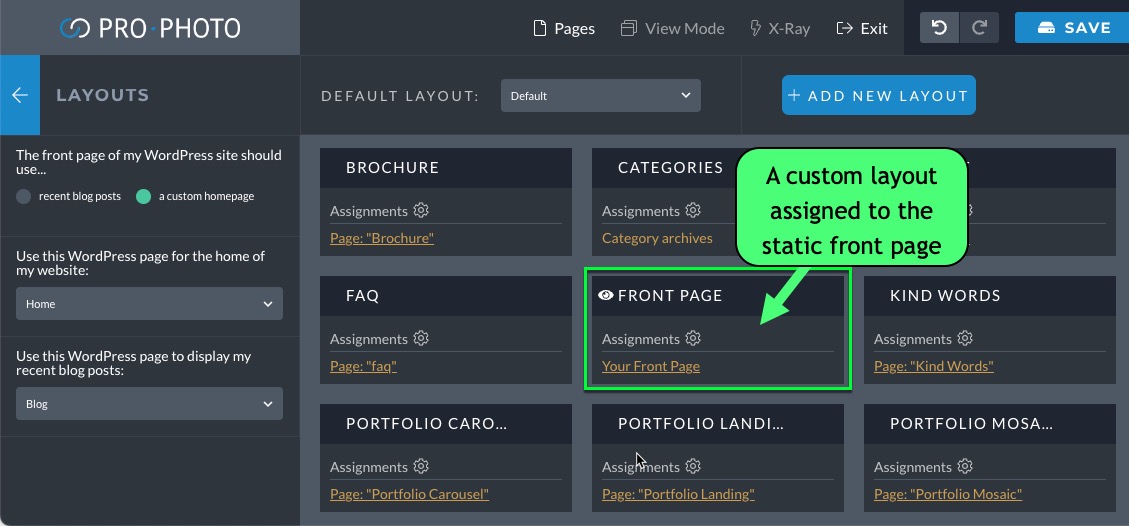
Task: Open the Page "Portfolio Landing" link
Action: pos(678,494)
